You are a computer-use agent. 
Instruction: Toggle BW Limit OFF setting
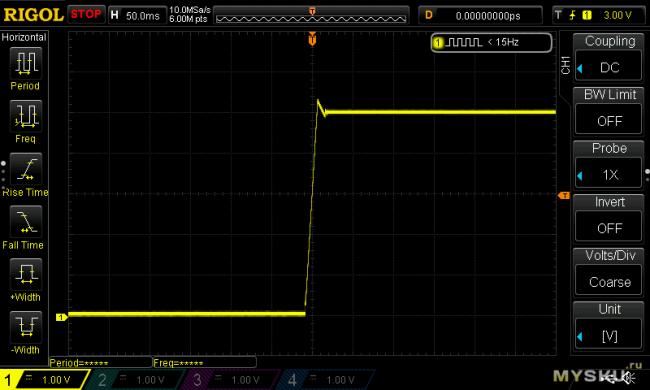coord(609,111)
